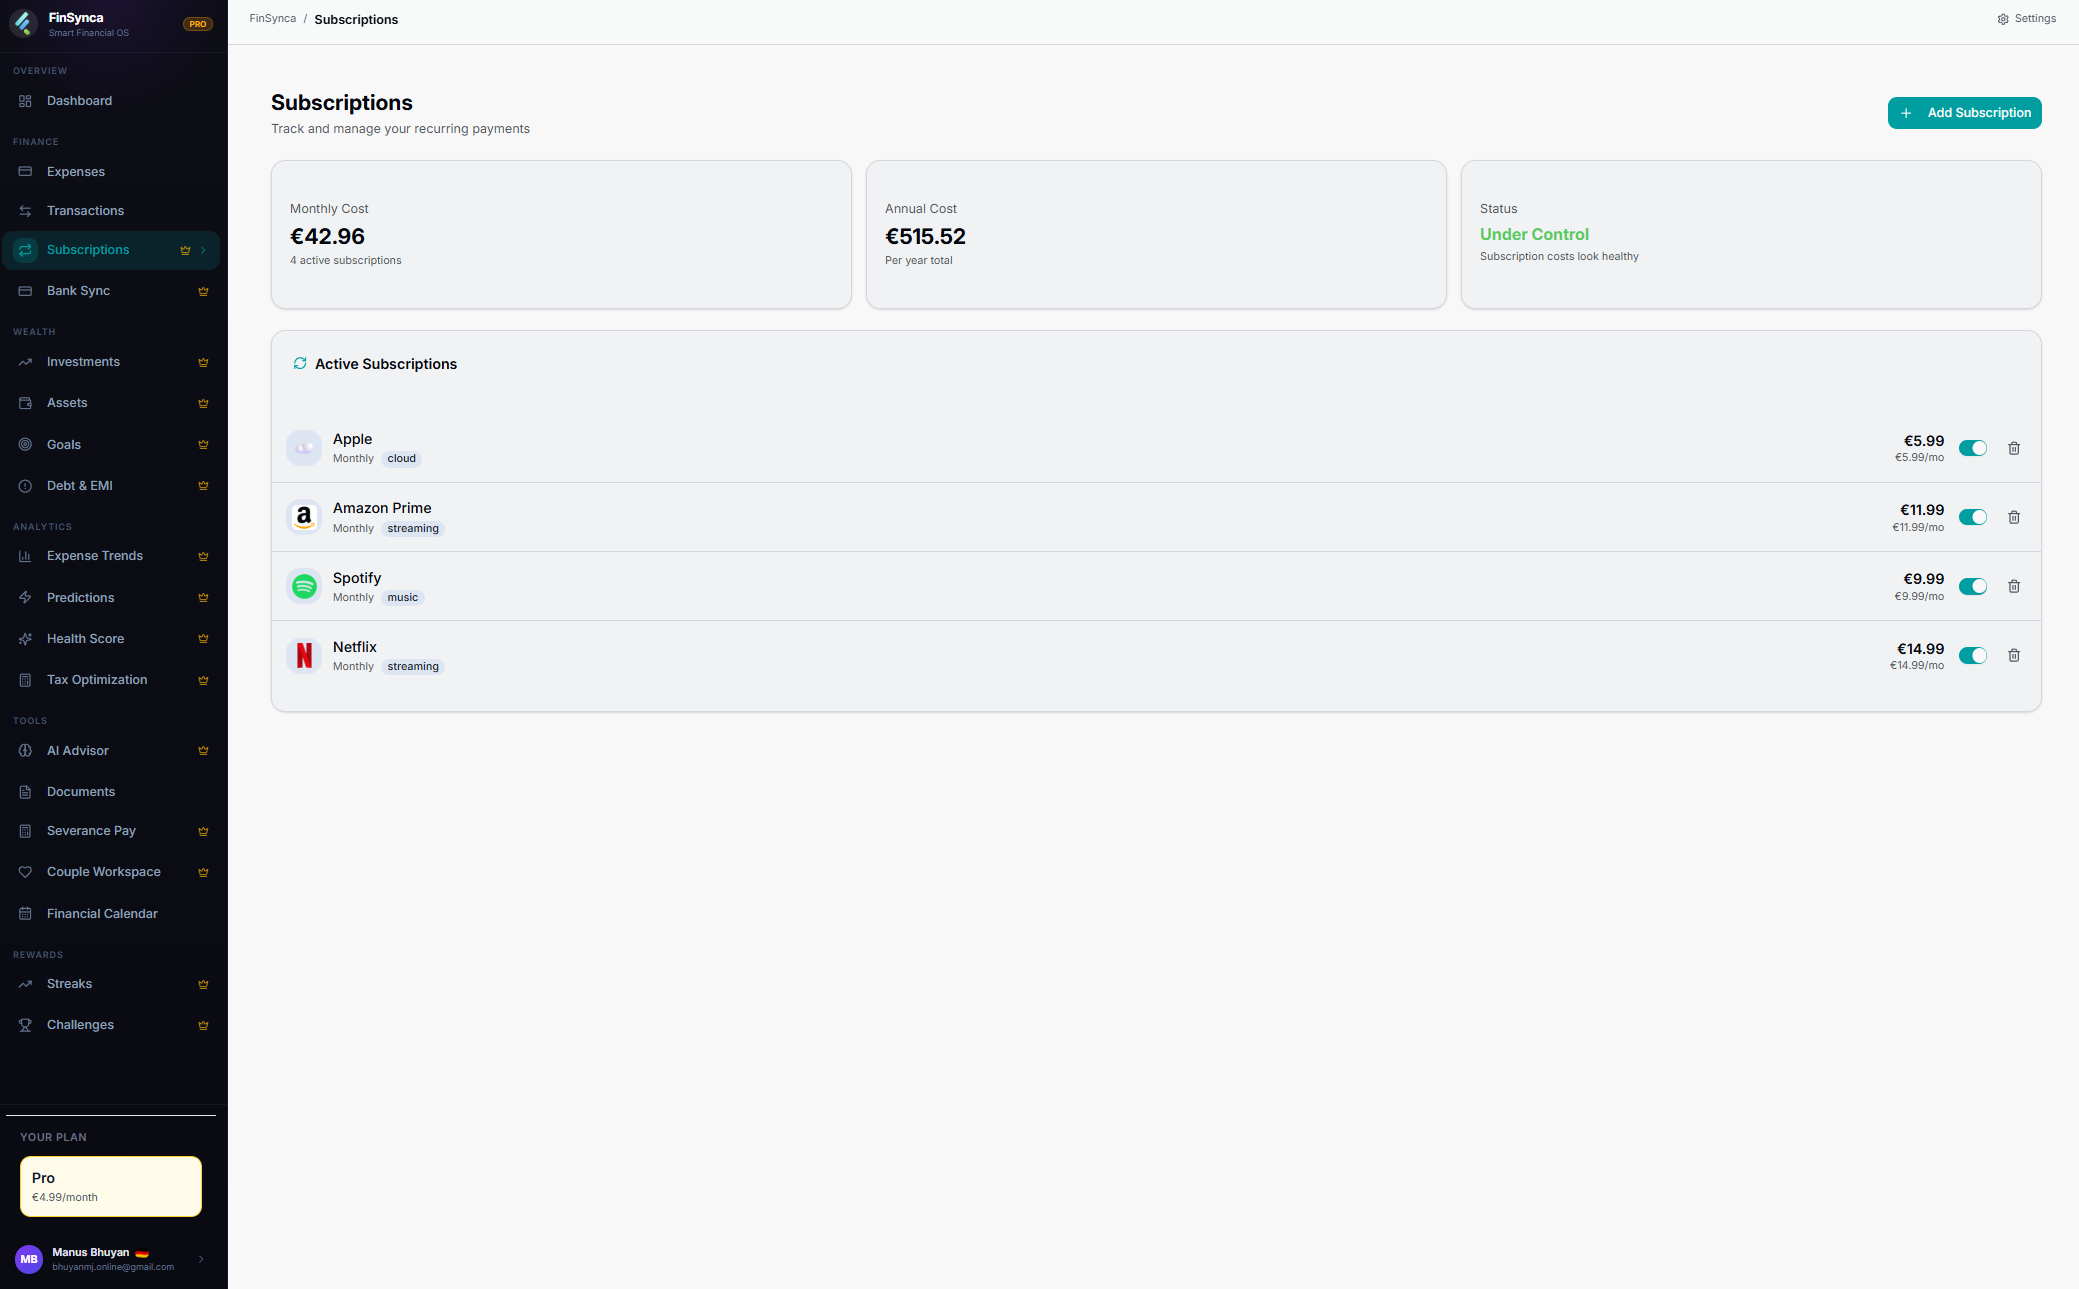Delete the Apple subscription via trash icon
The height and width of the screenshot is (1289, 2079).
(2014, 448)
